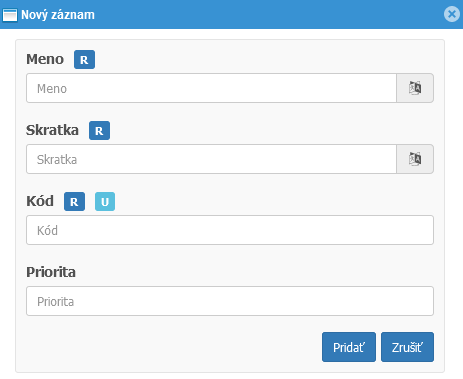Screen dimensions: 463x379
Task: Focus the Meno text field
Action: (x=211, y=88)
